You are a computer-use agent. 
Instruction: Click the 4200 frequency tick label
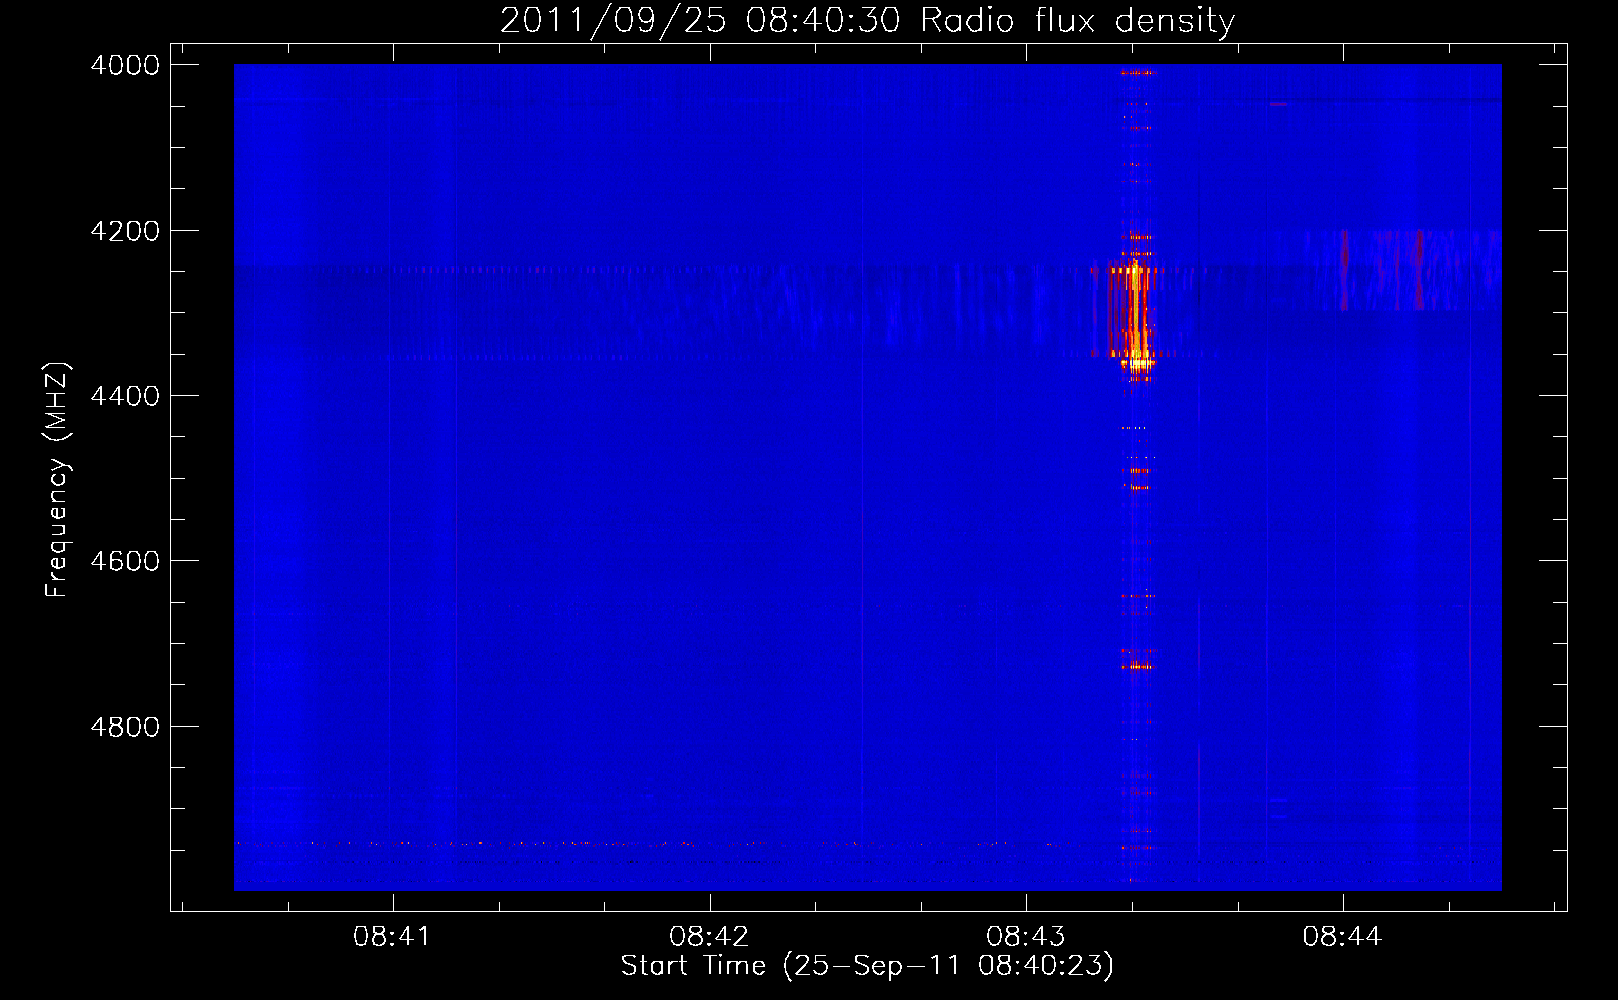(x=125, y=231)
